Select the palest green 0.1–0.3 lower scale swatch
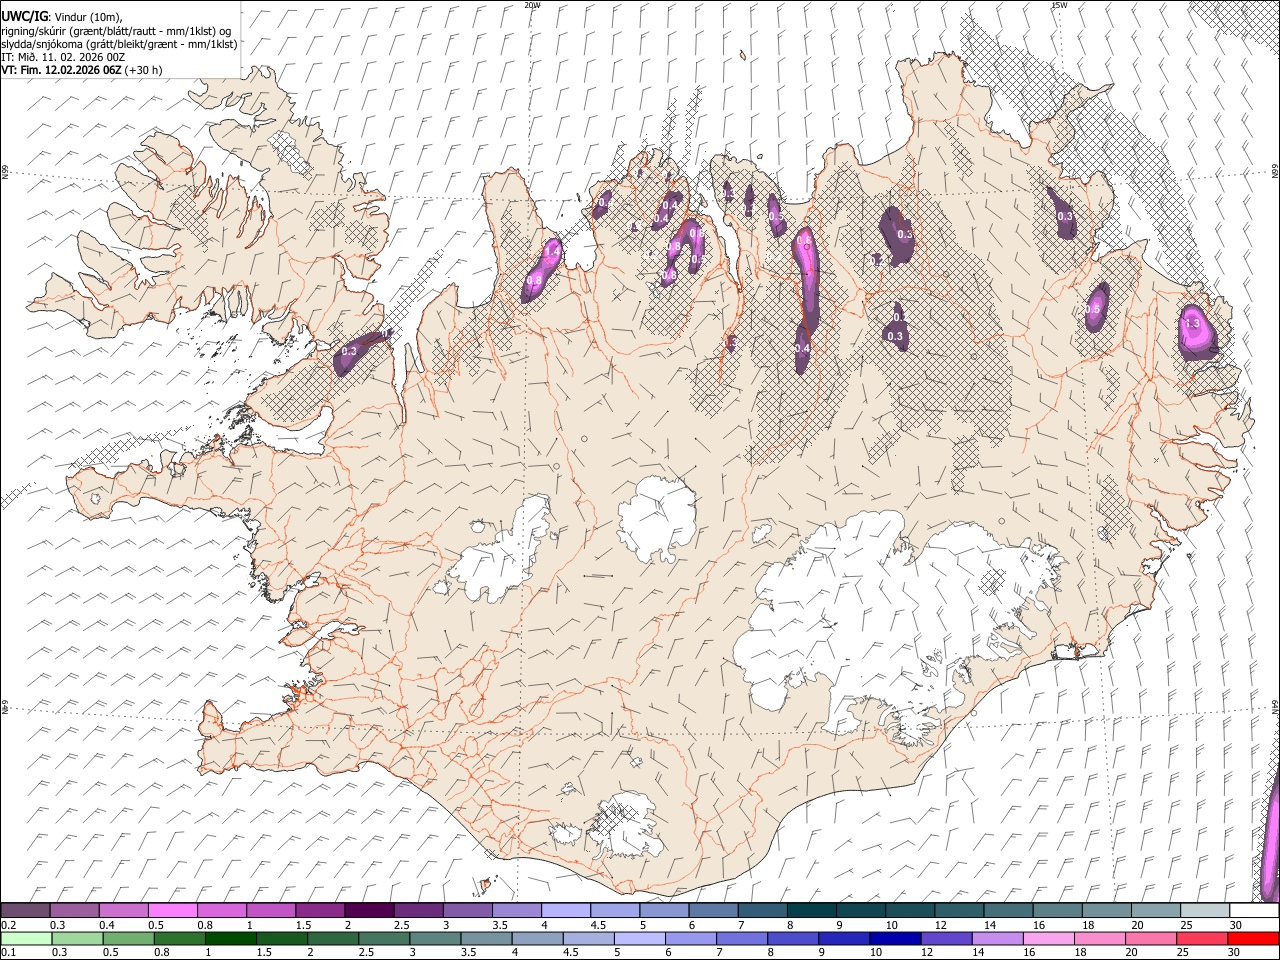 26,938
